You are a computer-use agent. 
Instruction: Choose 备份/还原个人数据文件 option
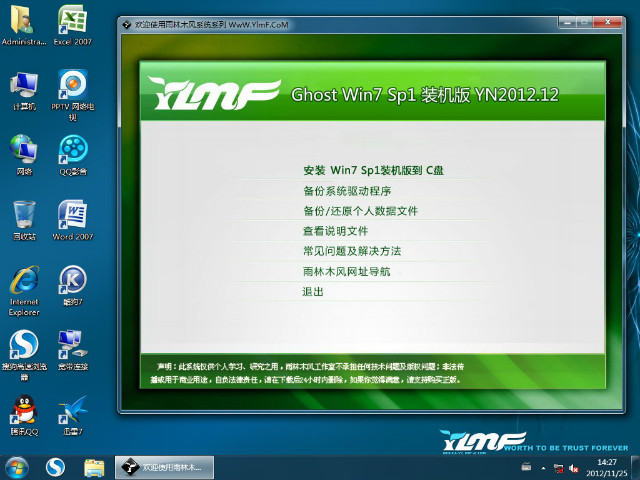click(360, 211)
